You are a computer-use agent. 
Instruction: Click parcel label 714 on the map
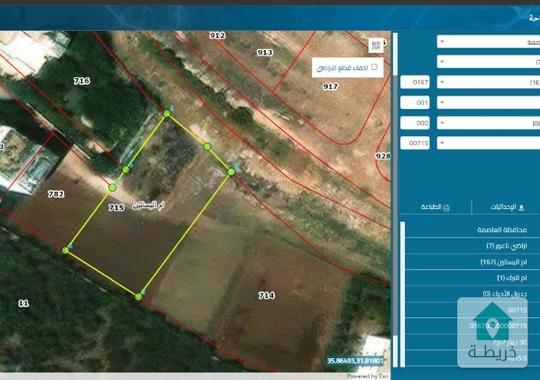pyautogui.click(x=267, y=295)
